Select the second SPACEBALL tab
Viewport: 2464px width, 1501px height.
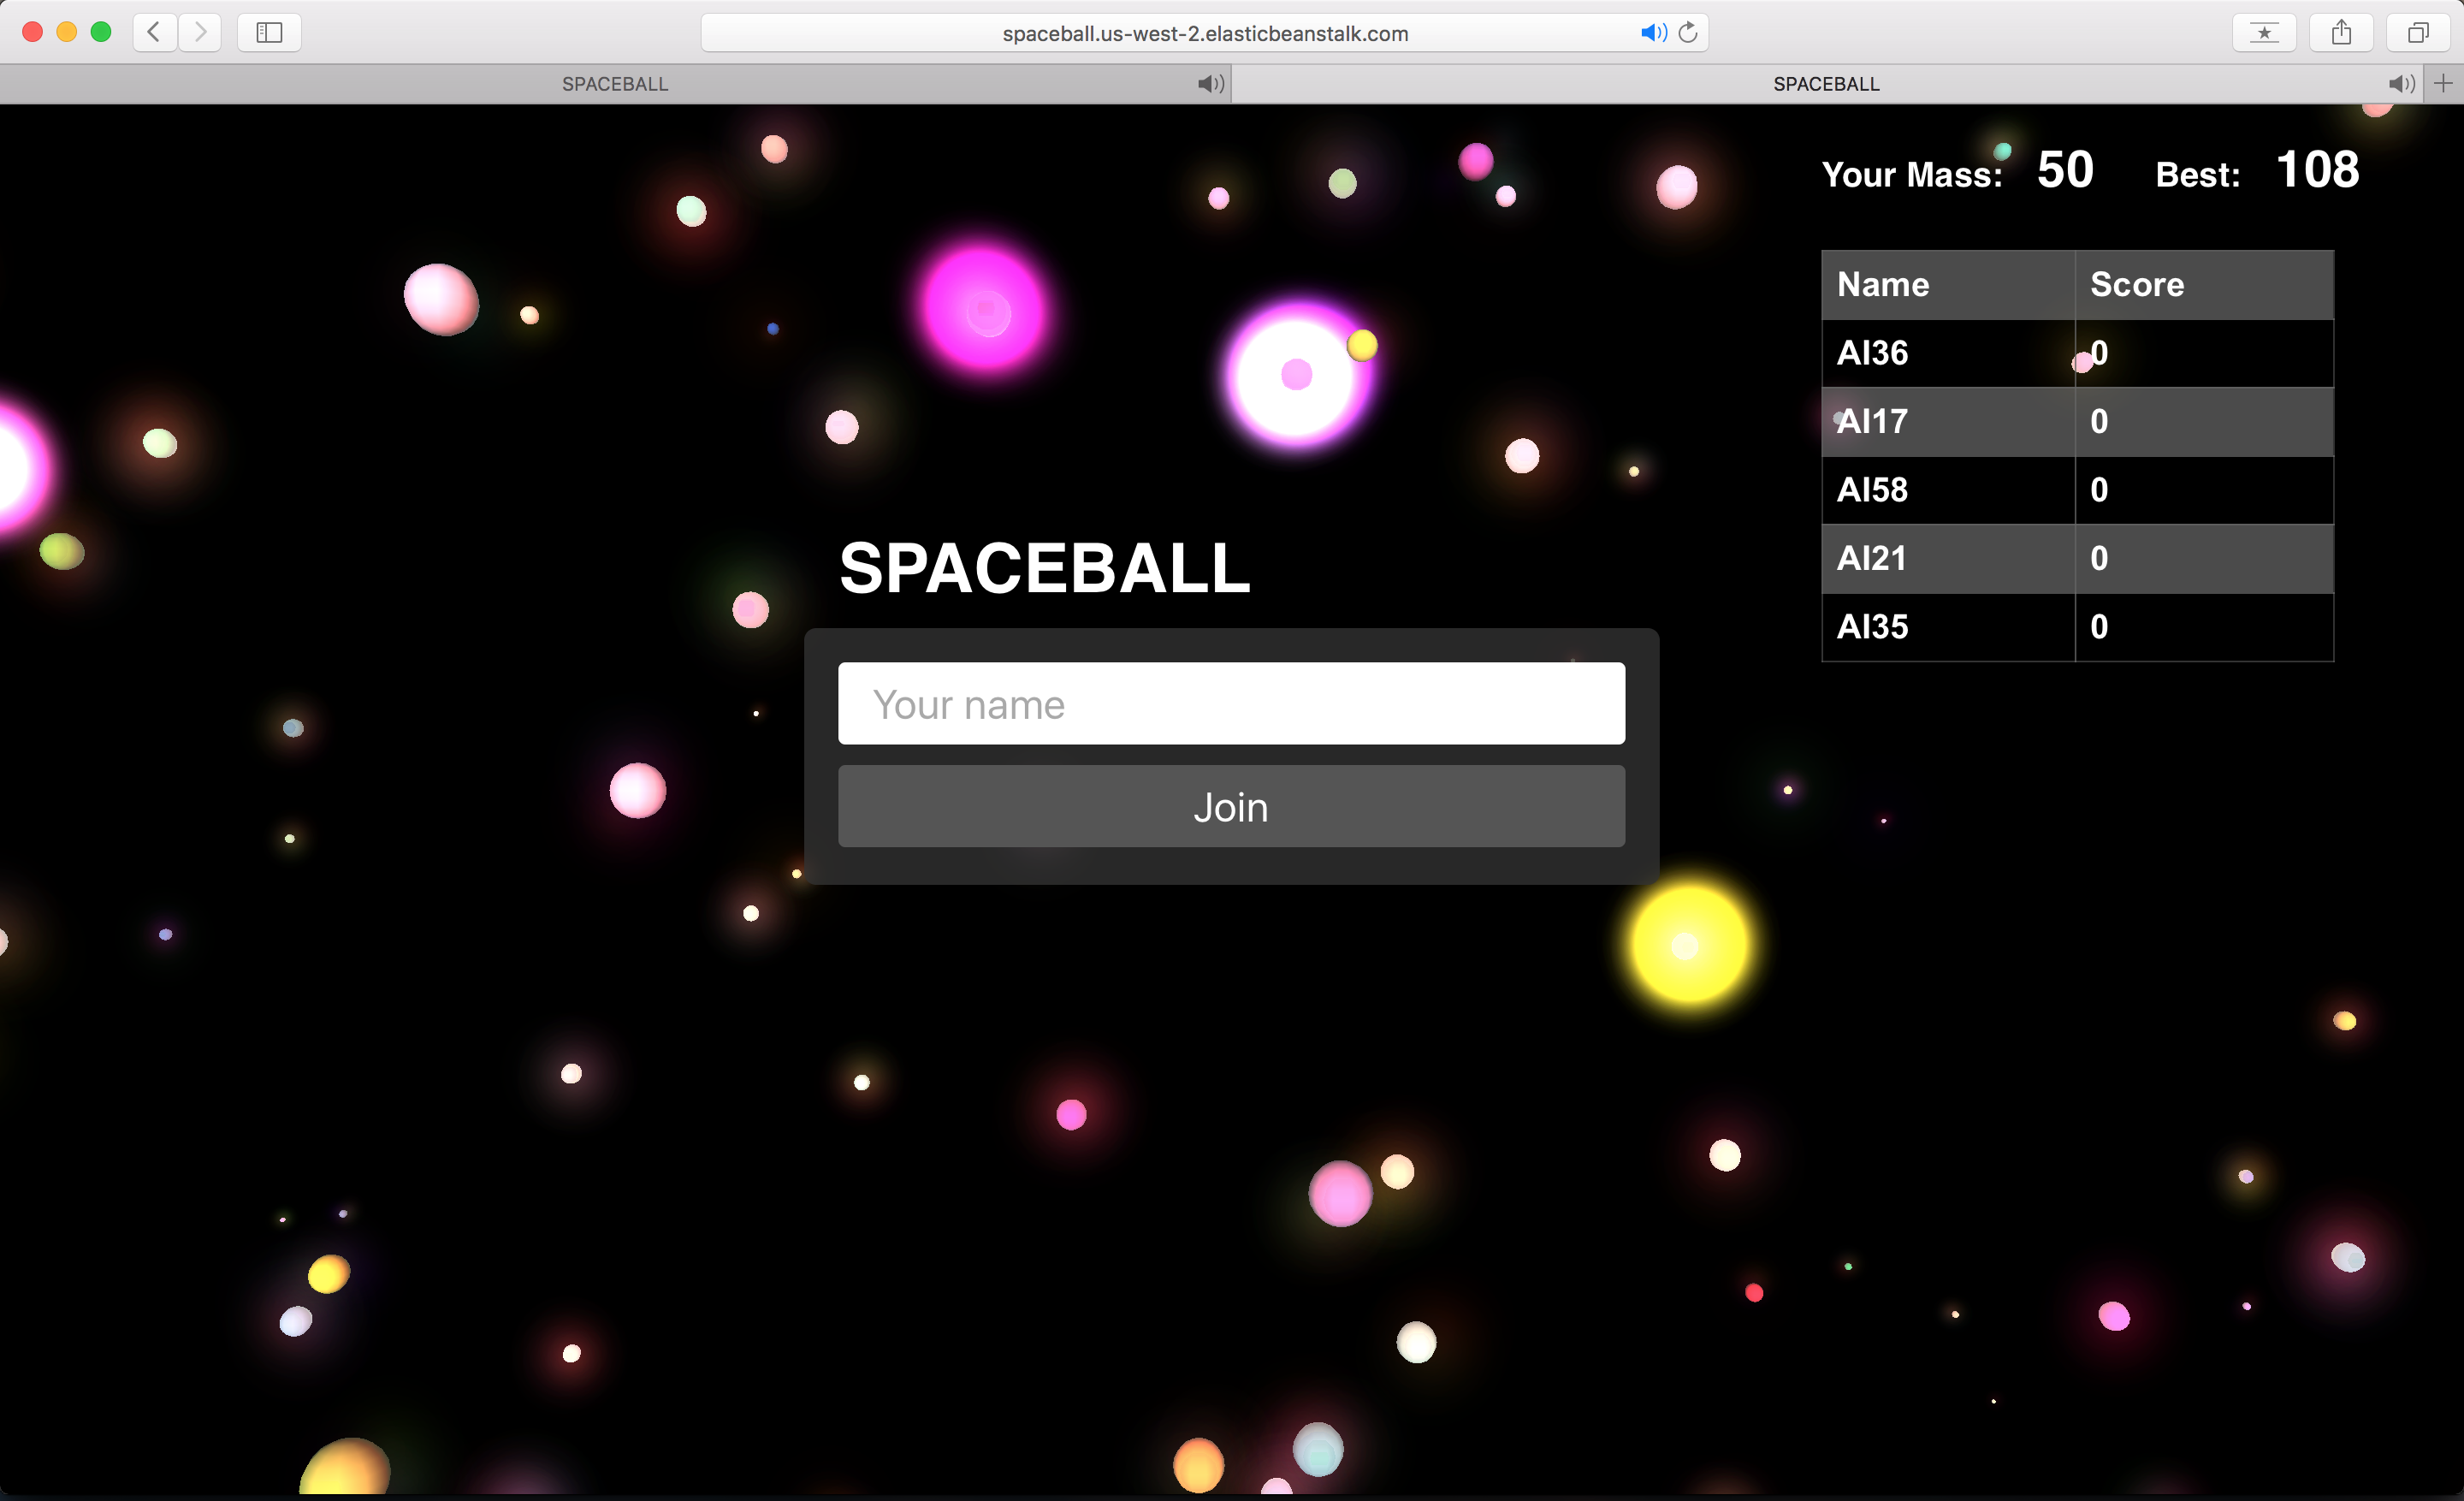[1826, 84]
